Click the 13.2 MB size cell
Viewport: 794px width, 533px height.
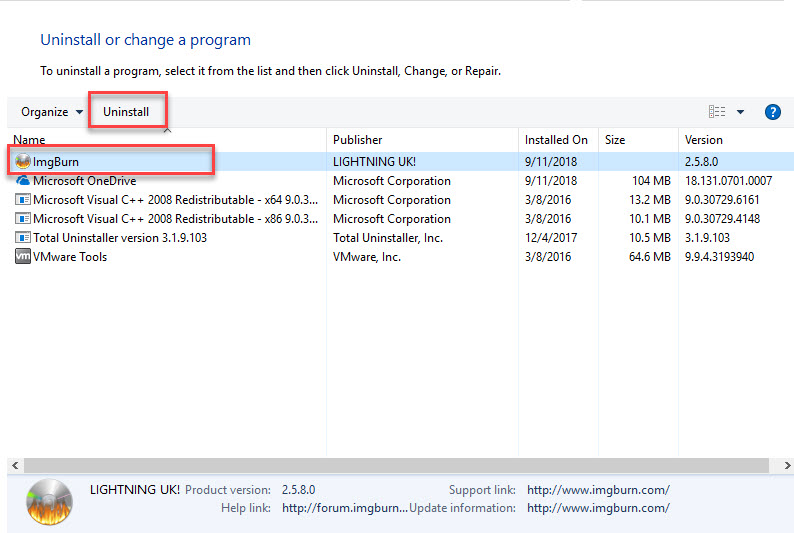coord(650,200)
